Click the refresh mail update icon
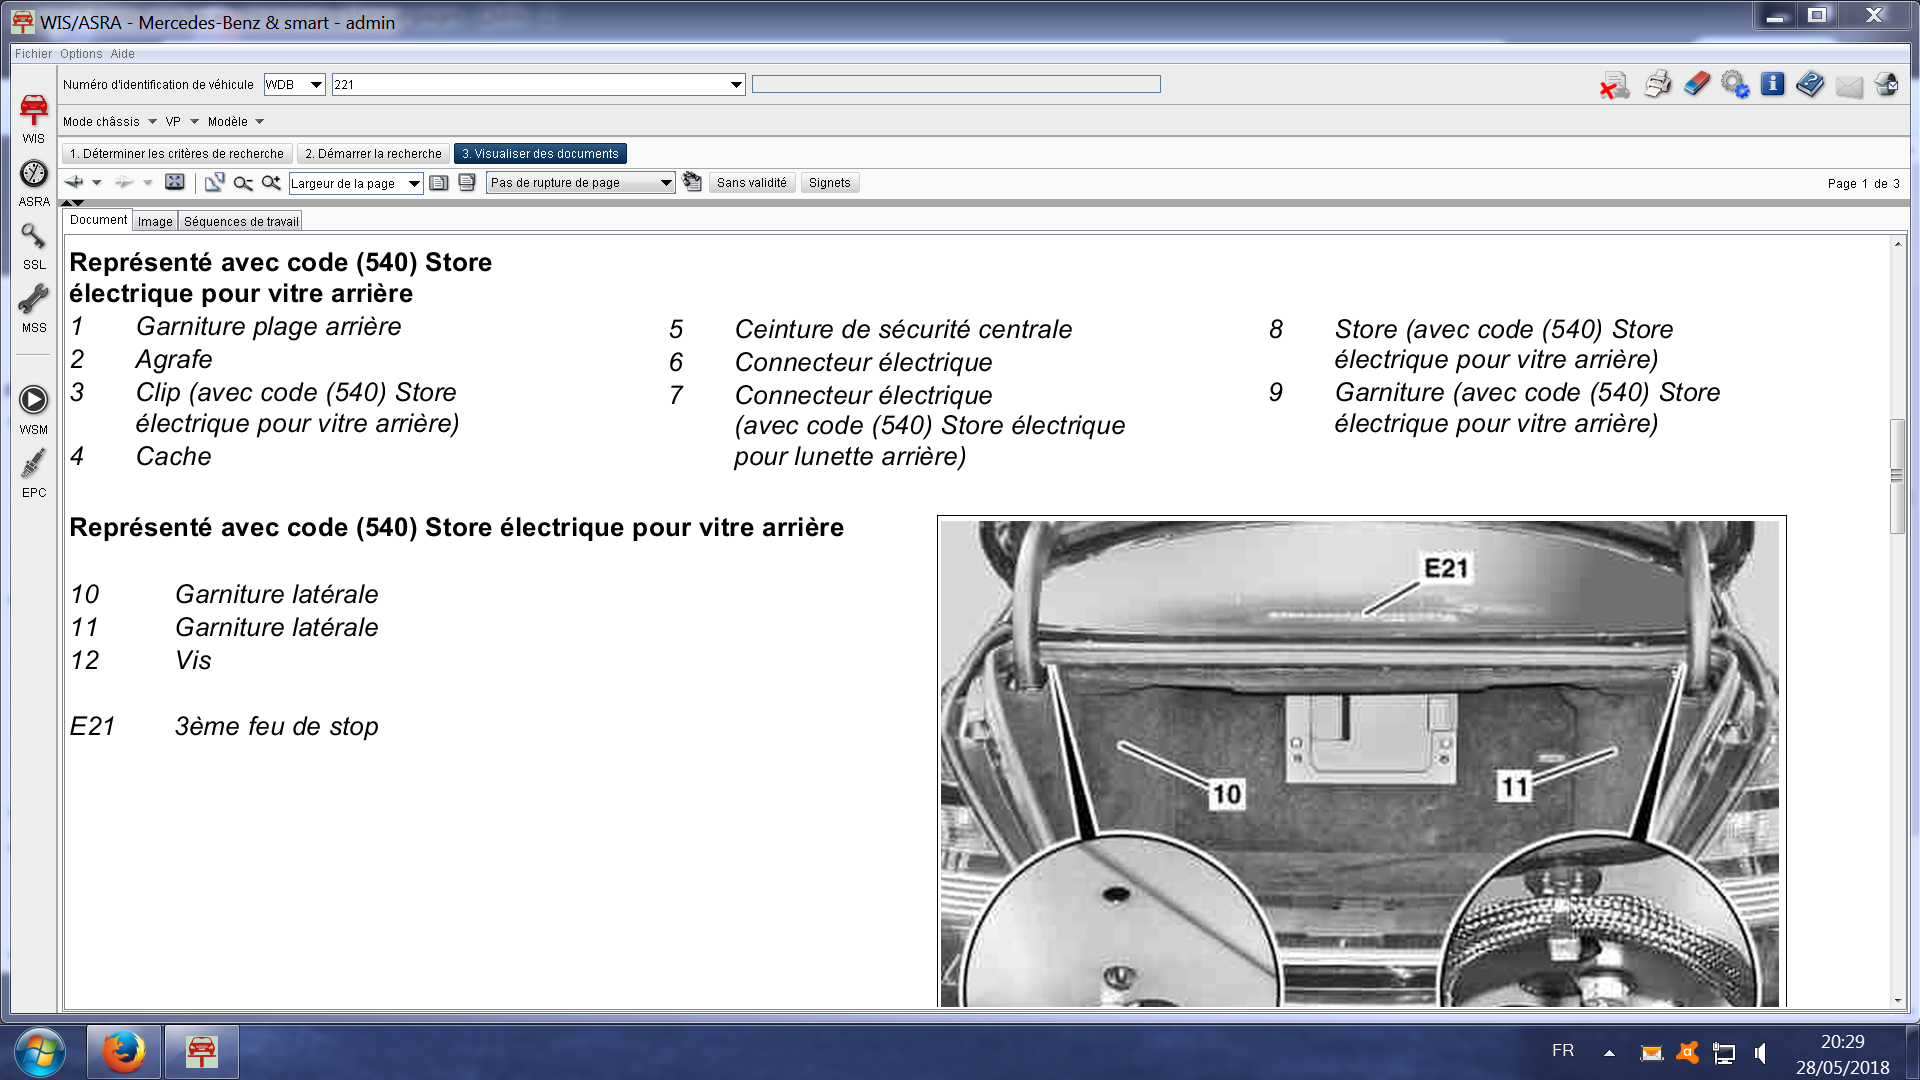1920x1080 pixels. point(1887,84)
